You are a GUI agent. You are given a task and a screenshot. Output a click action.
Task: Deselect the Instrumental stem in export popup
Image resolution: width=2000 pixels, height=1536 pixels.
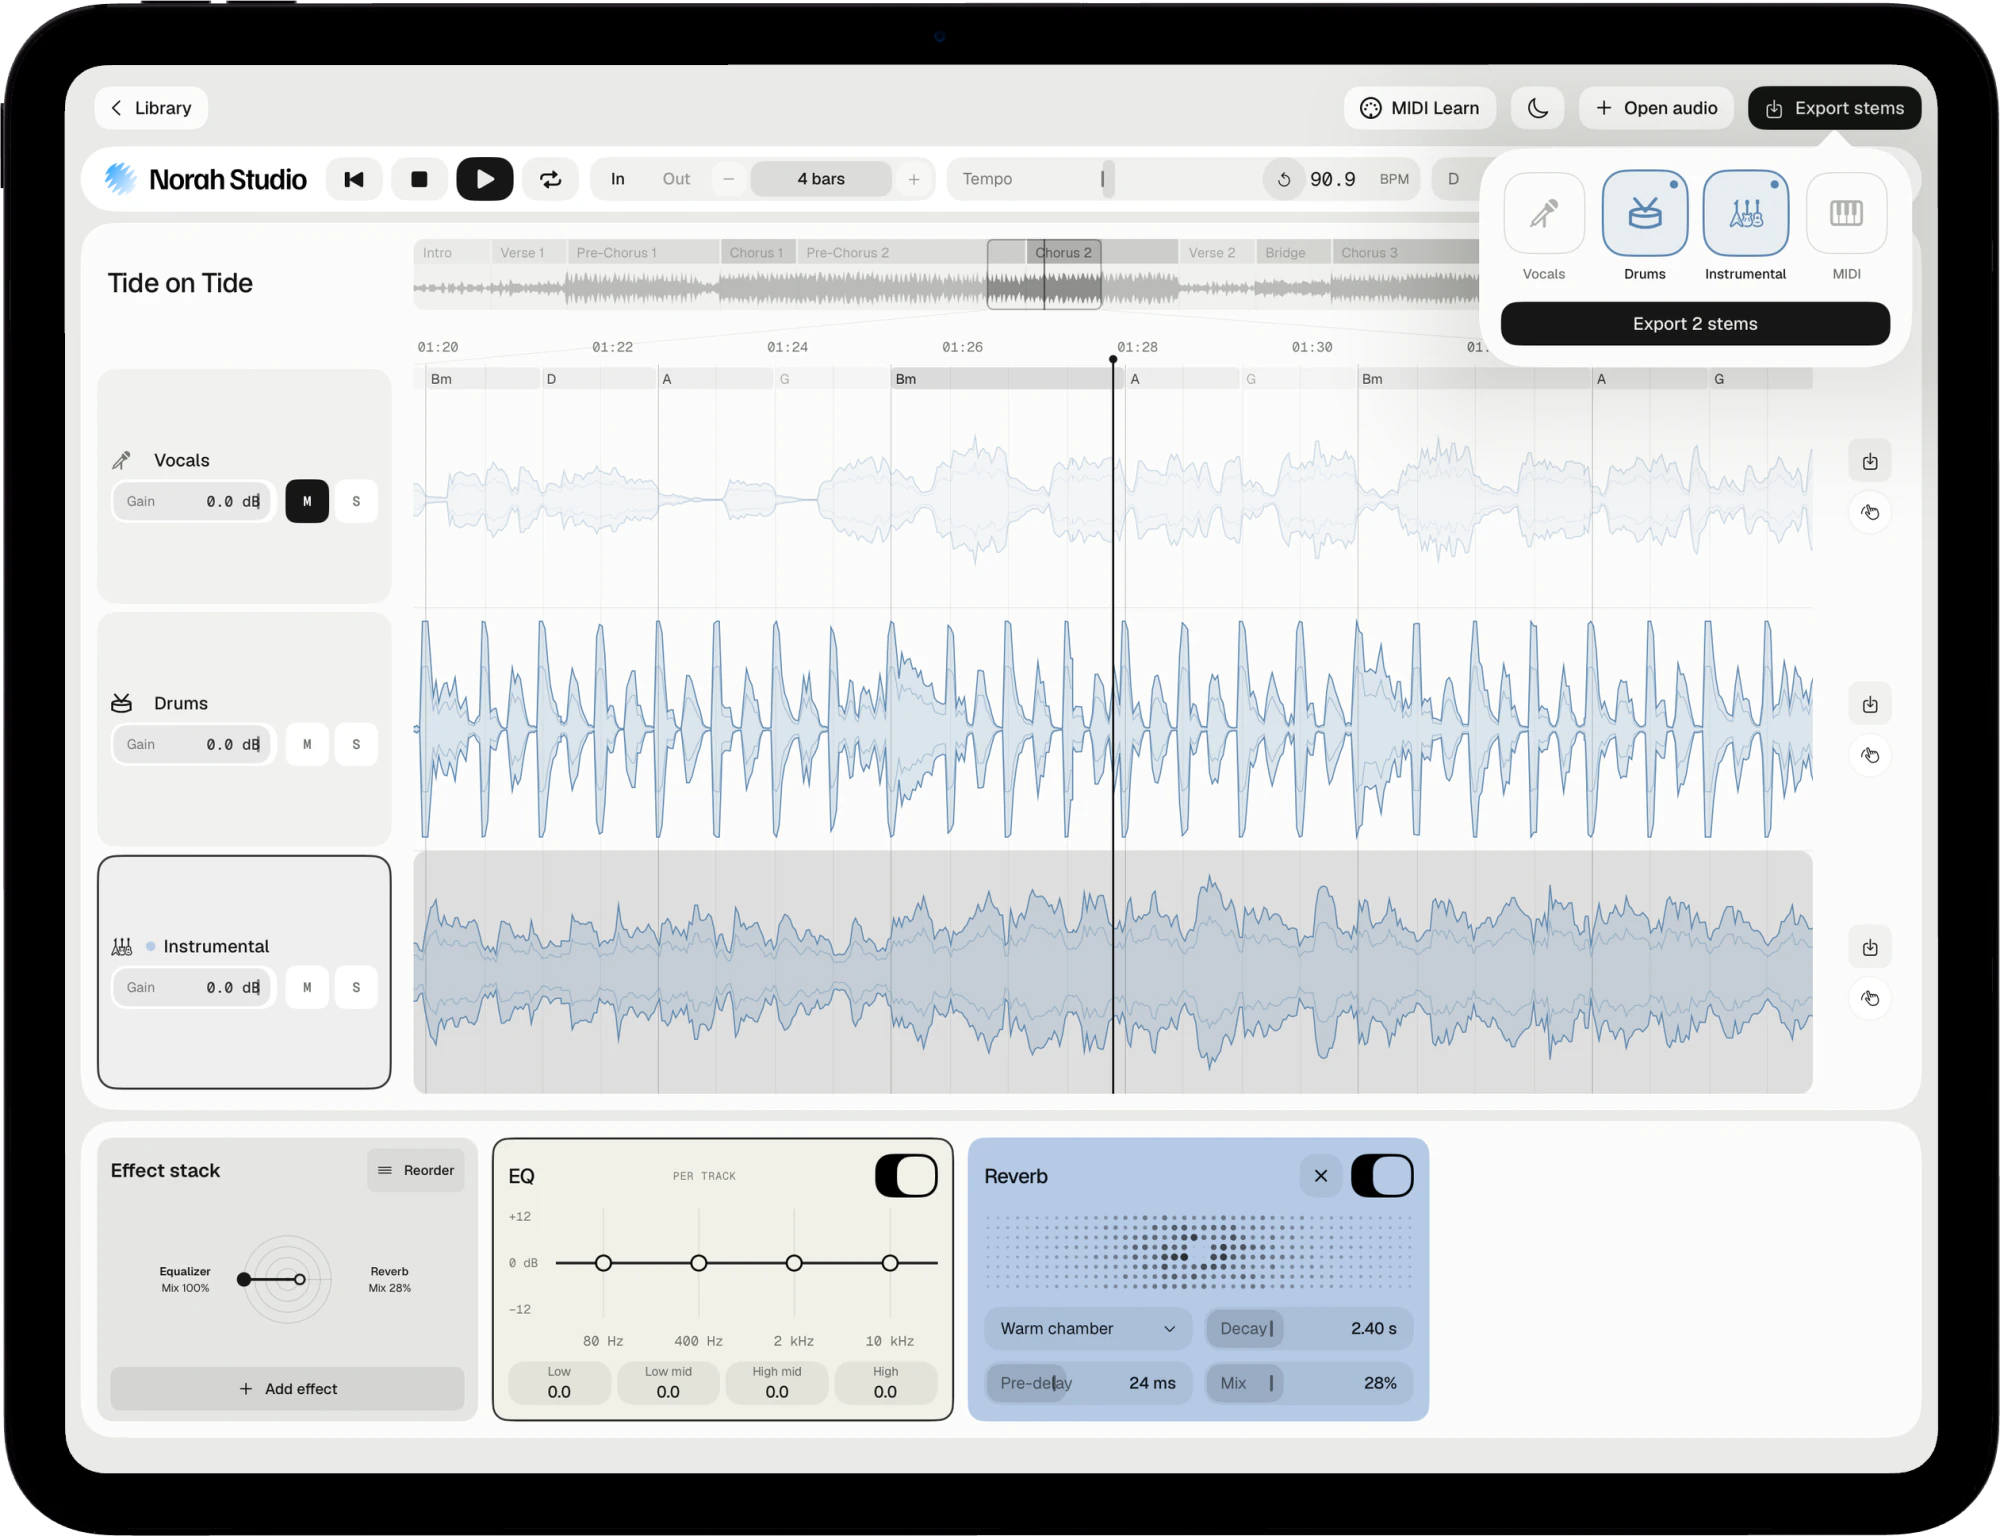point(1746,213)
